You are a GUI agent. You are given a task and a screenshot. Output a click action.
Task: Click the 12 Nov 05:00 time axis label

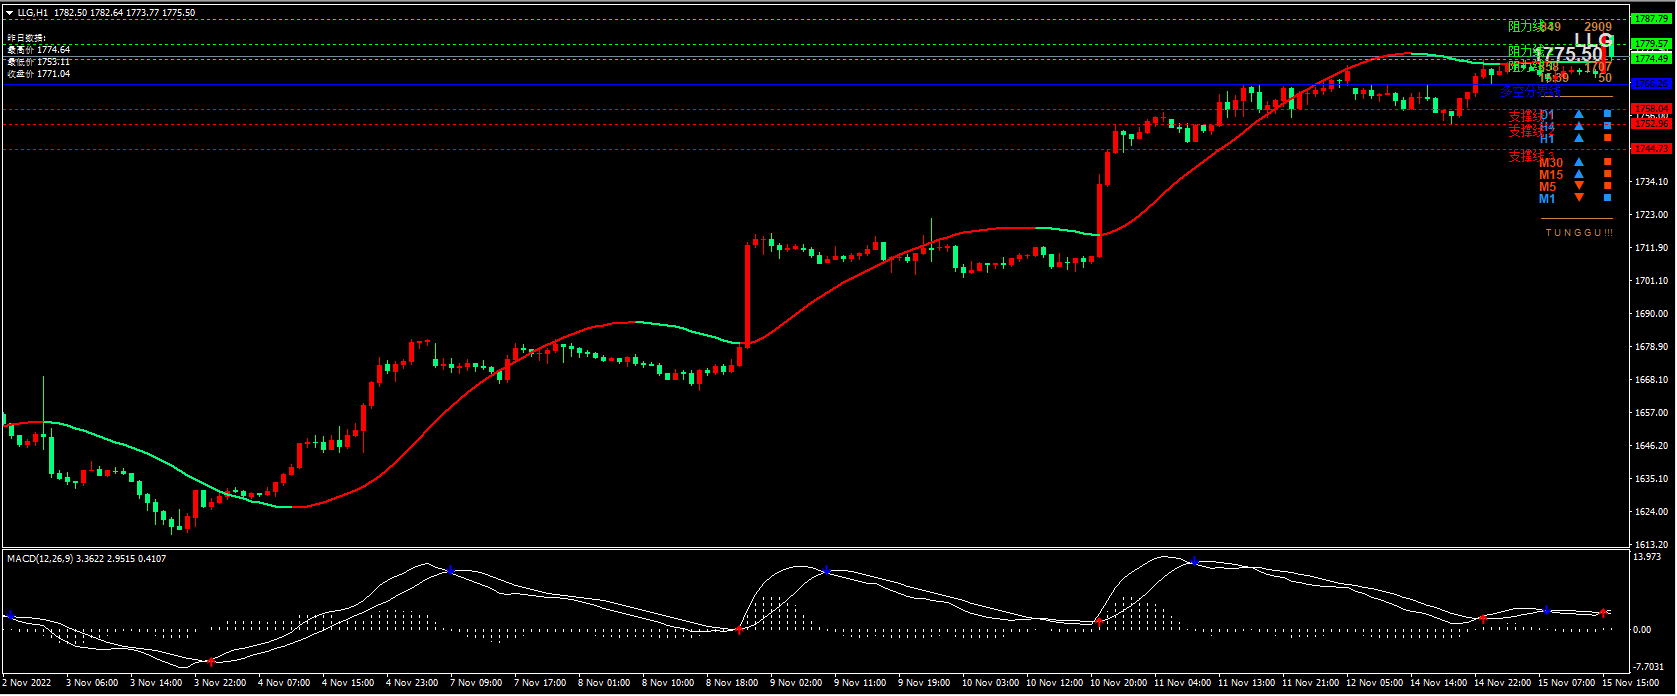tap(1375, 683)
